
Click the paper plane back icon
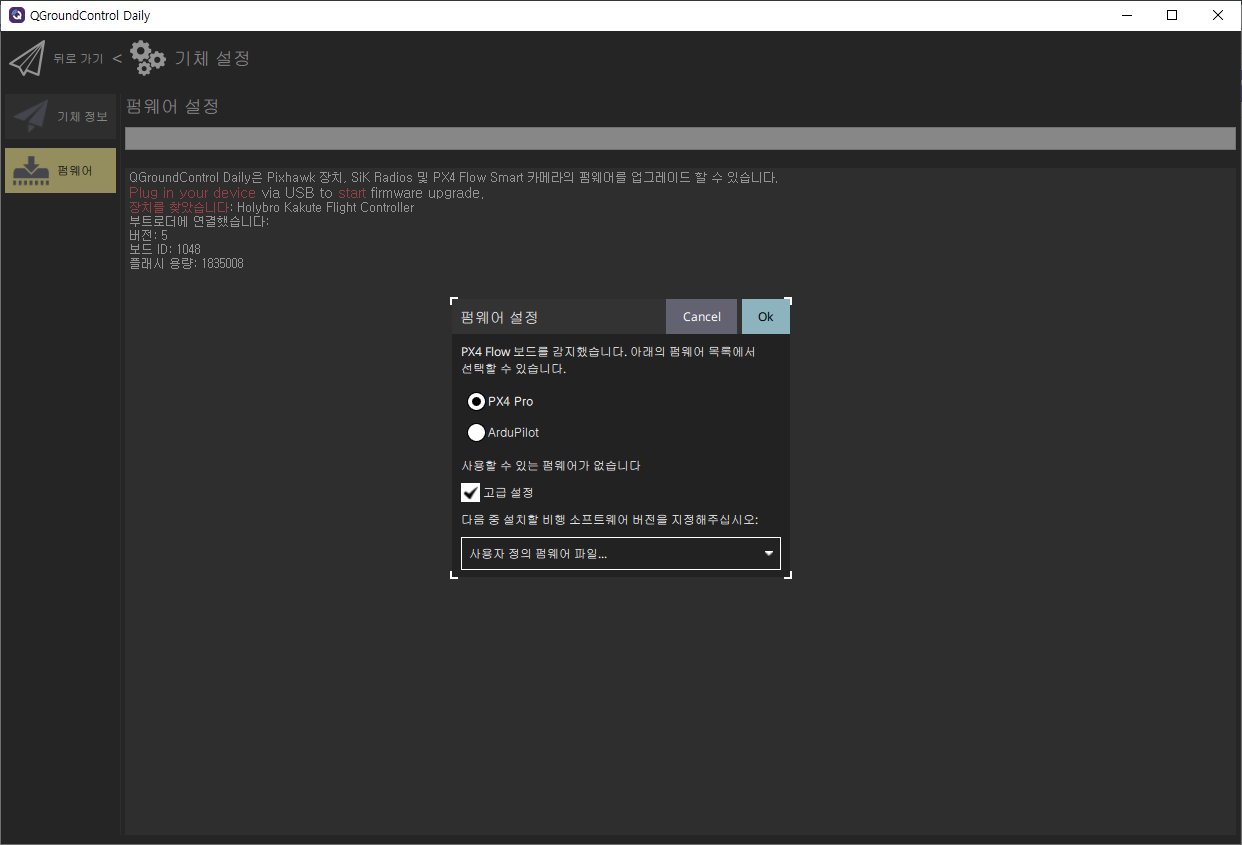[27, 59]
